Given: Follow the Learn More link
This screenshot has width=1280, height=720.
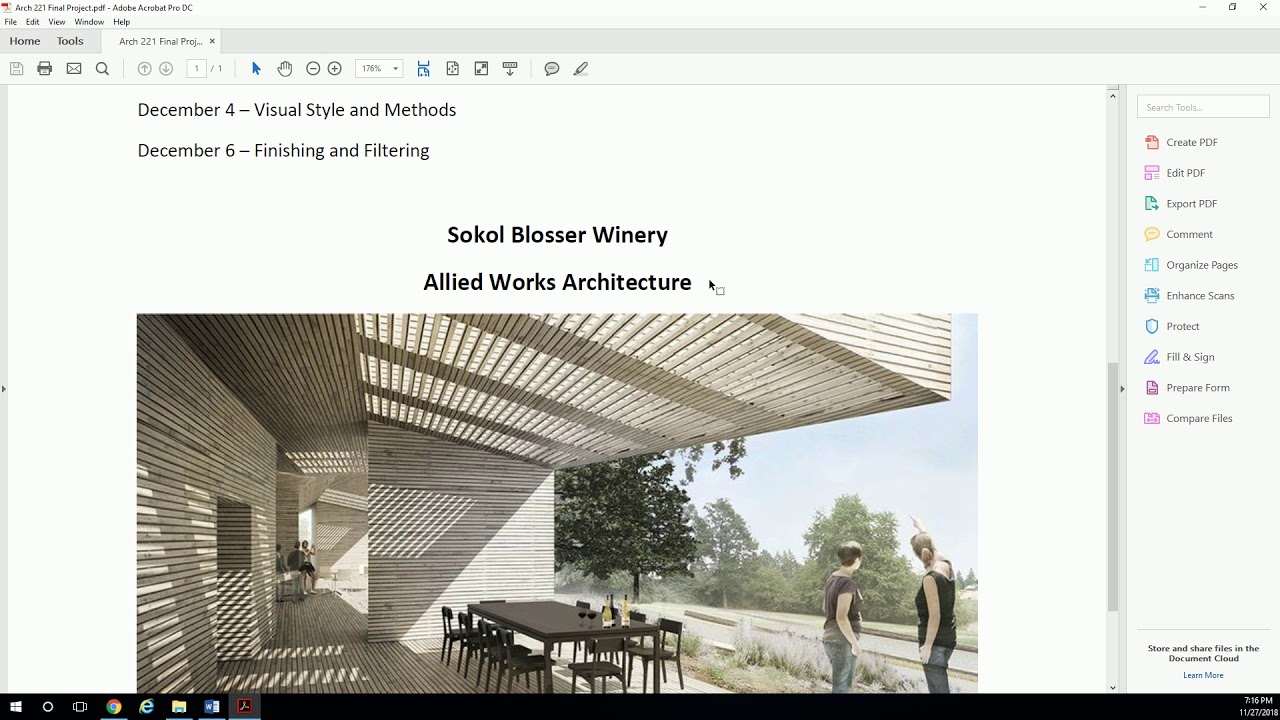Looking at the screenshot, I should 1203,675.
